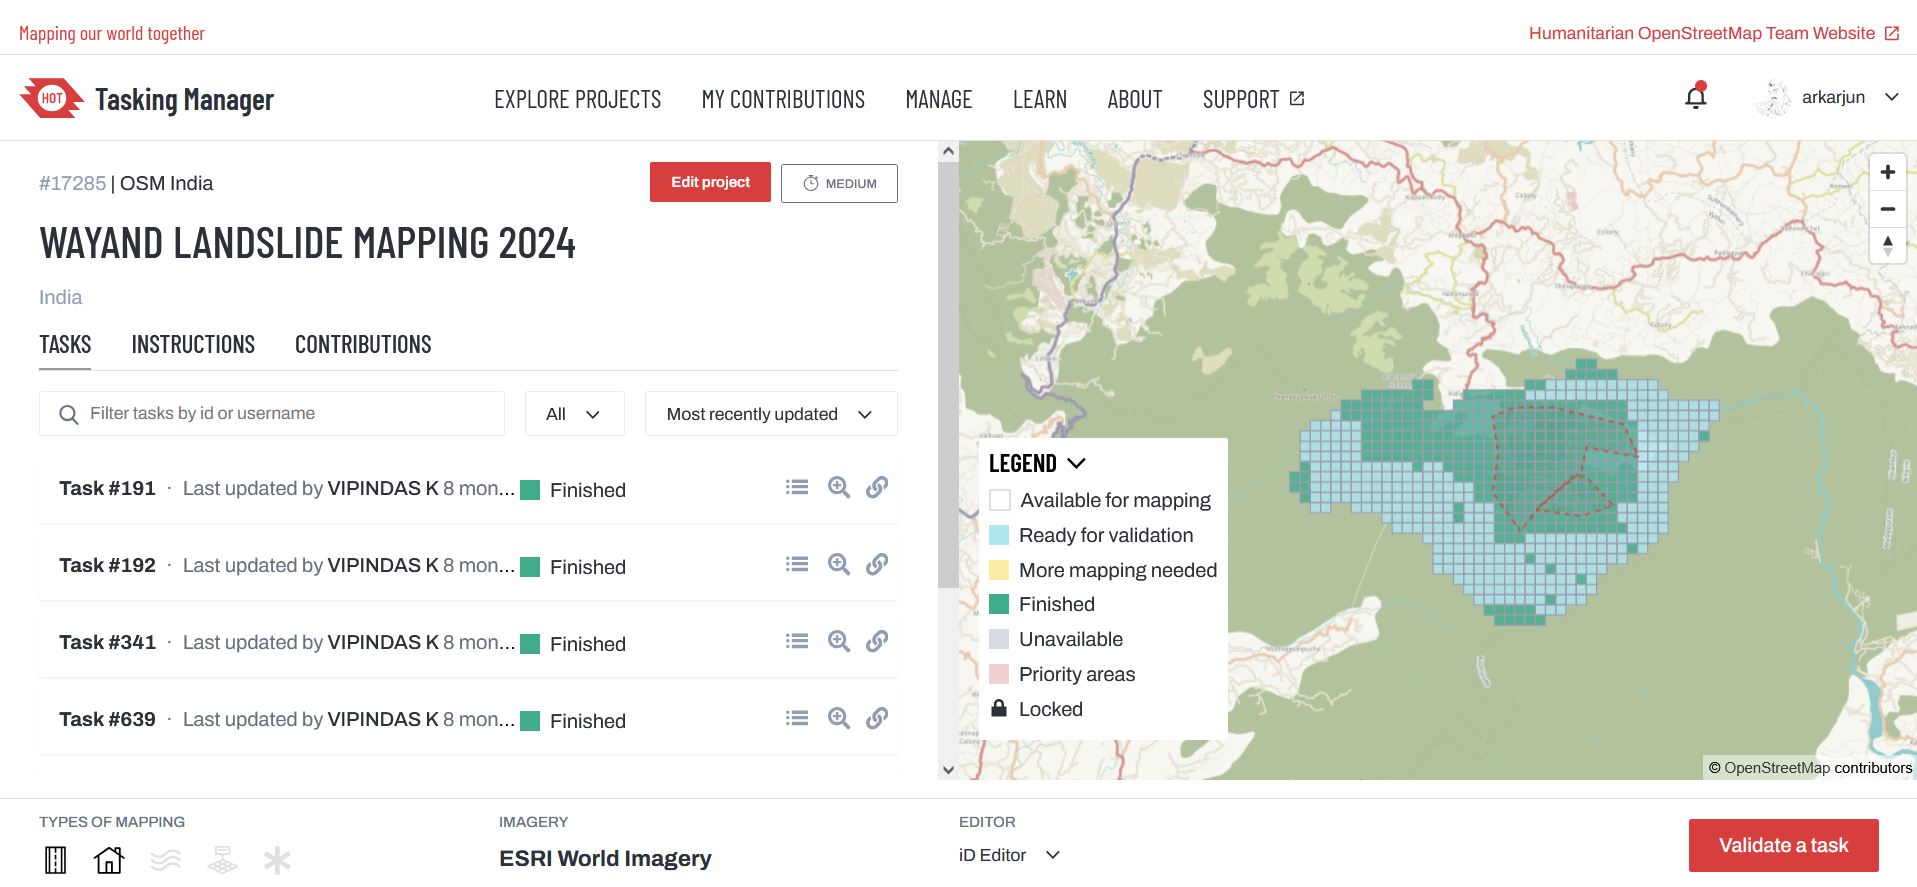
Task: Click the roads mapping type icon
Action: 56,860
